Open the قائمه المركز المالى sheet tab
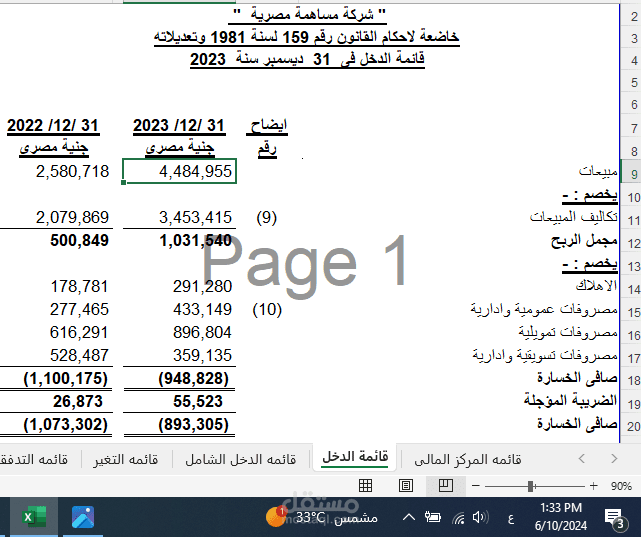641x537 pixels. 468,460
